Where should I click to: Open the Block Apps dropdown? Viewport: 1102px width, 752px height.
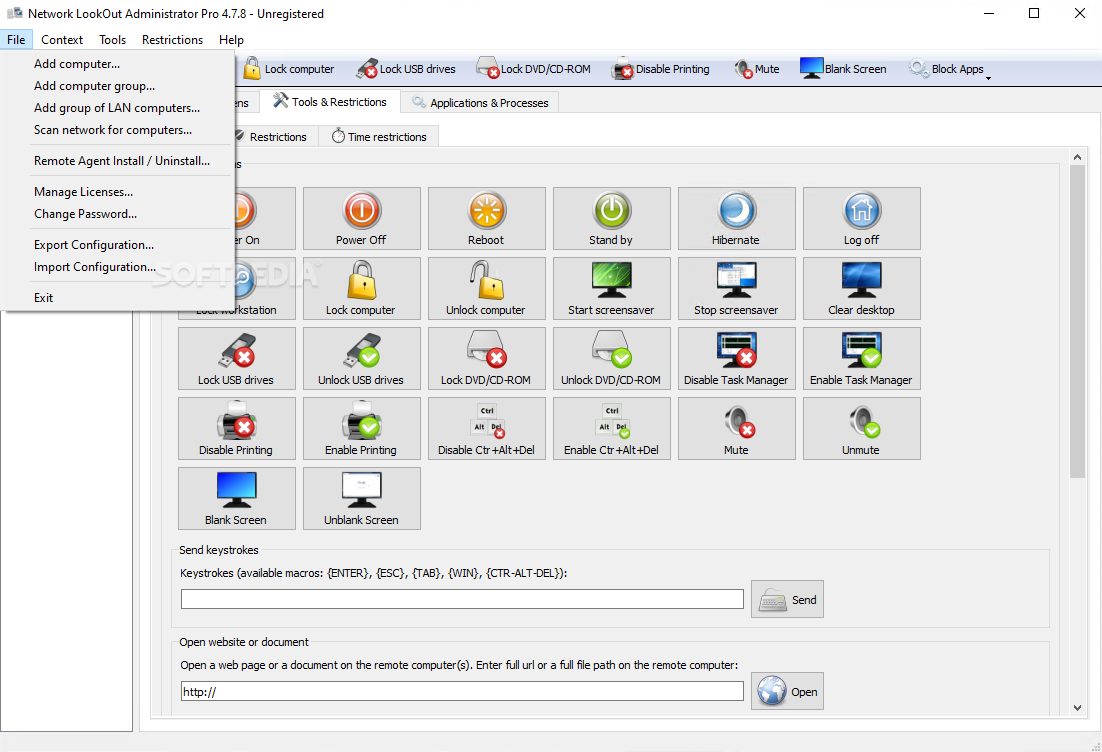(x=946, y=69)
